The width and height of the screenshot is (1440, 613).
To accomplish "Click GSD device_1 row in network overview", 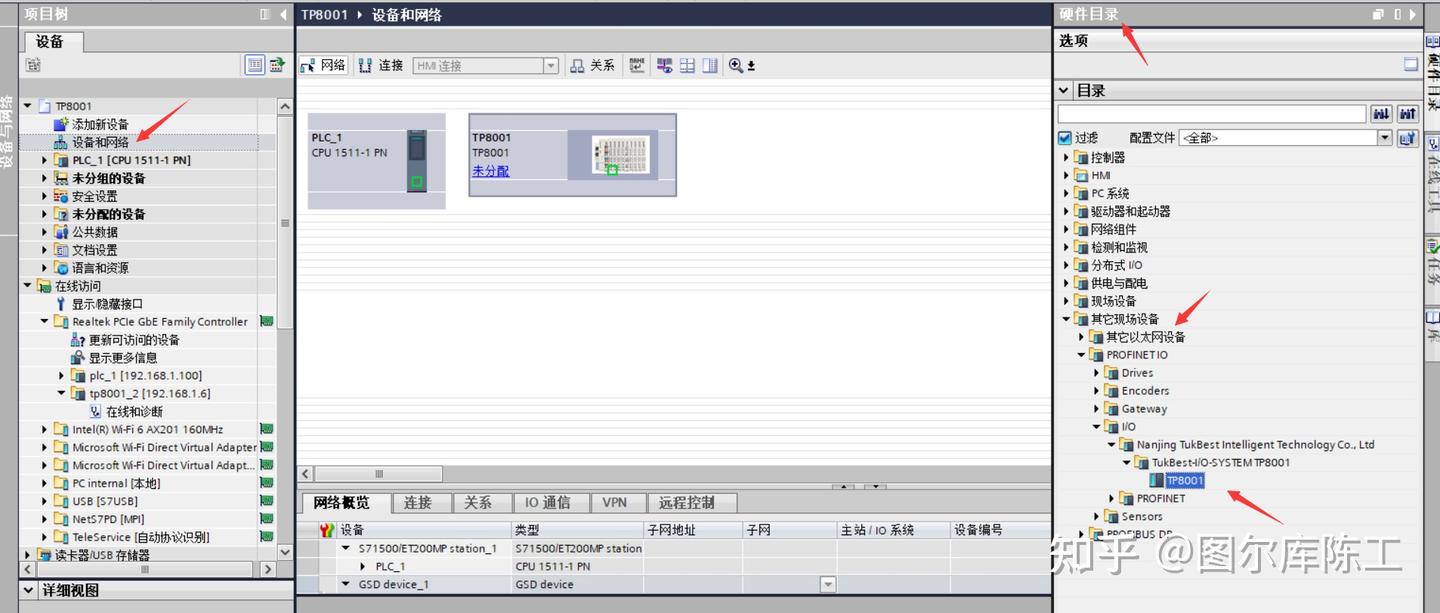I will click(674, 584).
